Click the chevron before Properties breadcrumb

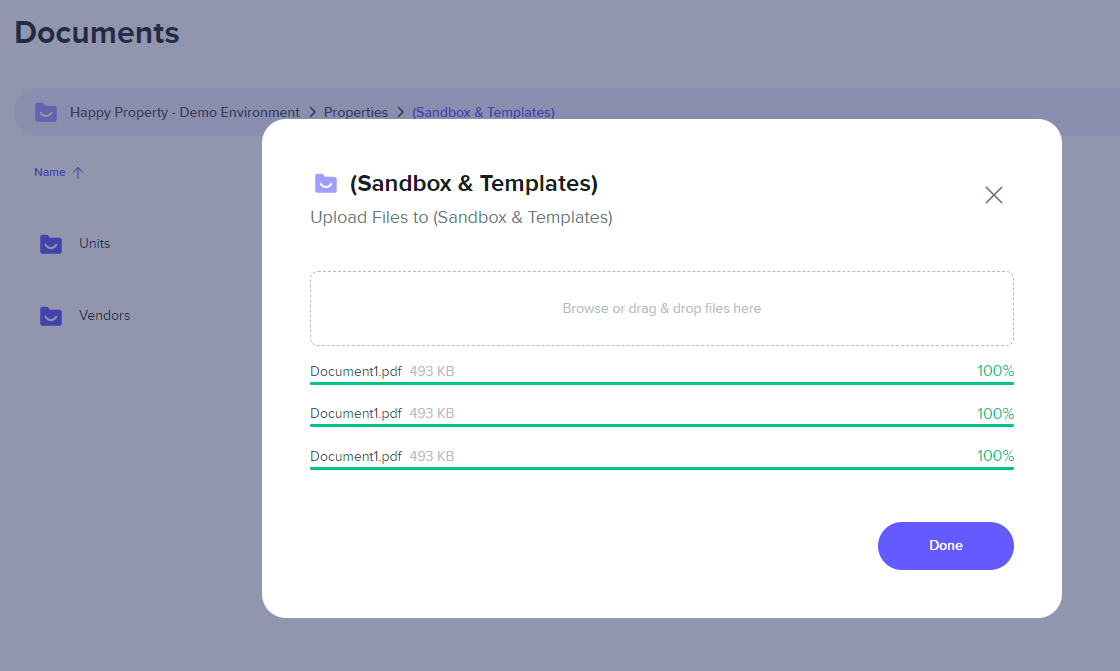(312, 112)
